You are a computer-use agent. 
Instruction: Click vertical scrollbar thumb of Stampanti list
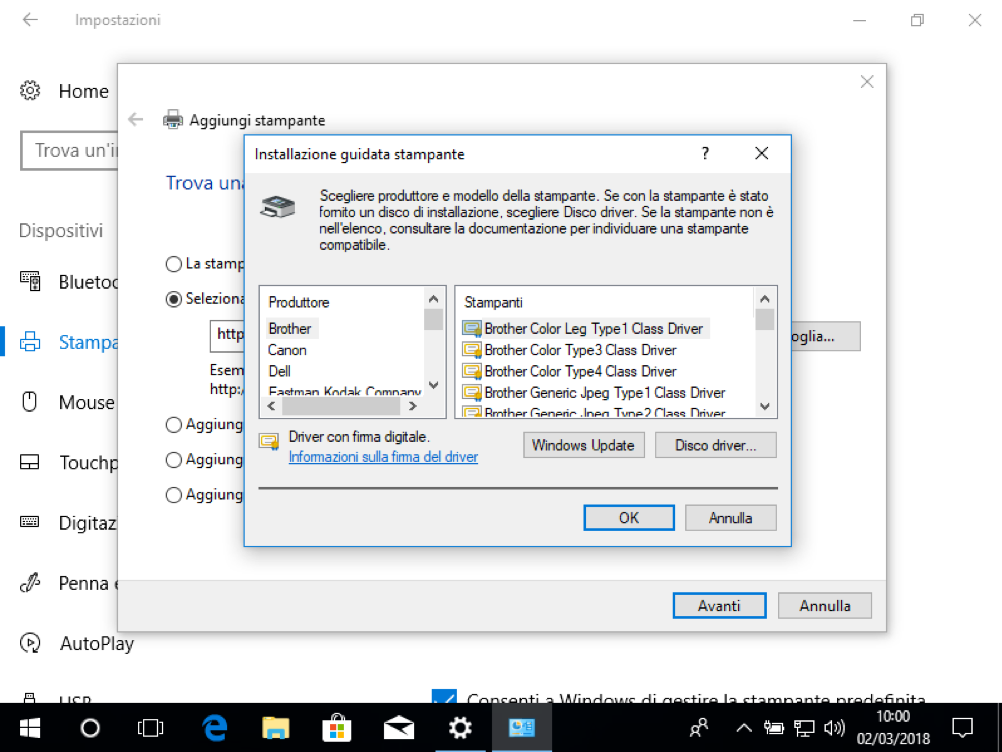[764, 319]
